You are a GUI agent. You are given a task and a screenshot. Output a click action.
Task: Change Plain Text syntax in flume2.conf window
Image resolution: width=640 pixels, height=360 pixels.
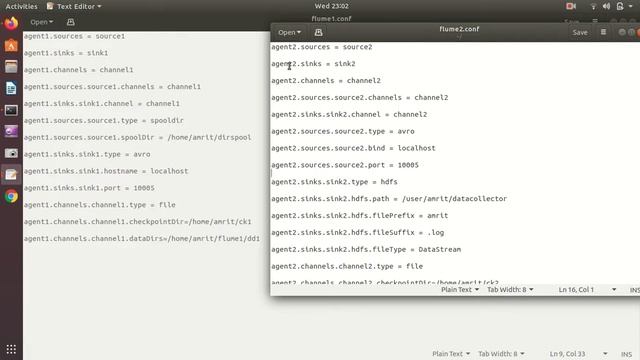460,290
